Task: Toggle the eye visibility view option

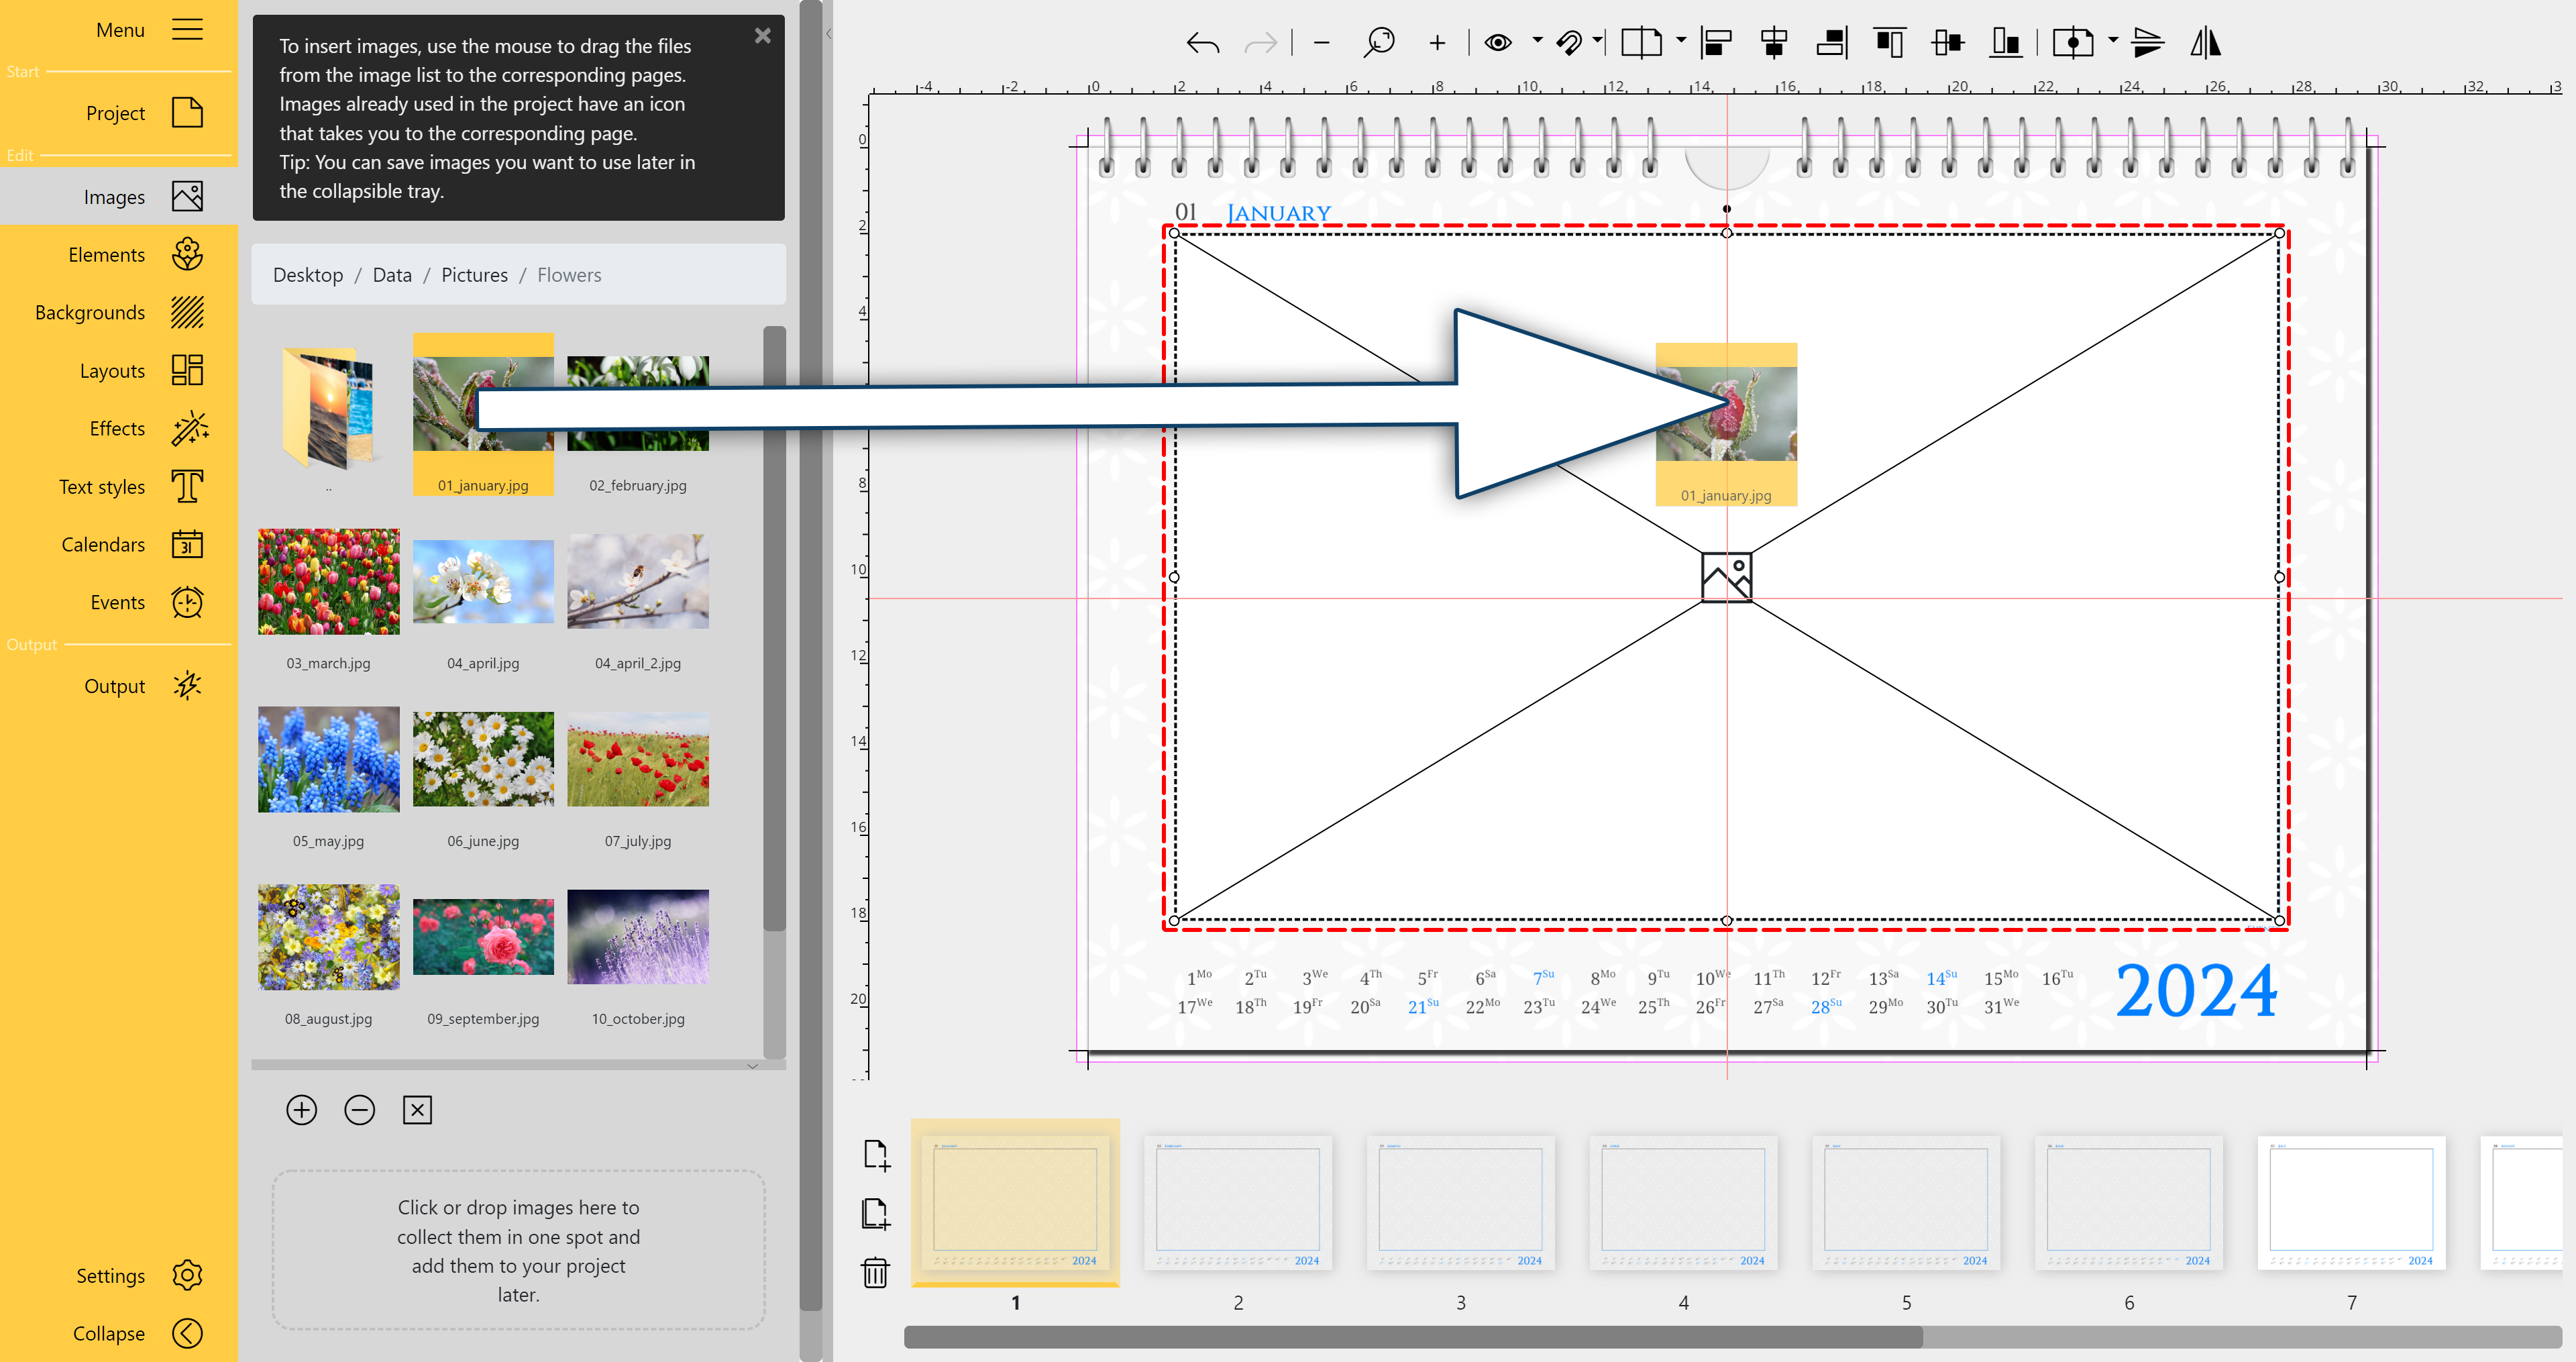Action: coord(1497,43)
